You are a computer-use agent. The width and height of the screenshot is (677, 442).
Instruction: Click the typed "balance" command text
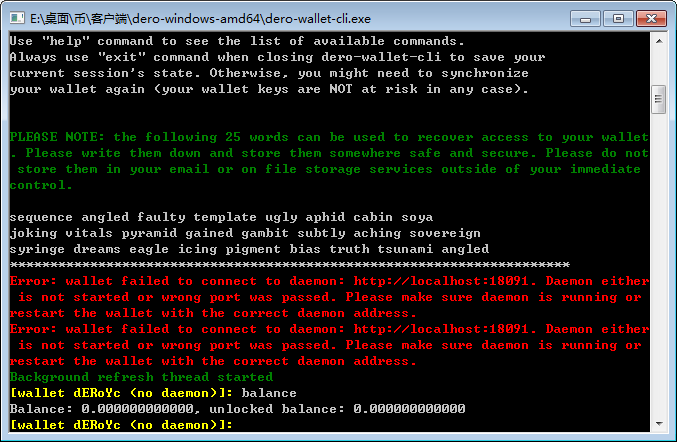pos(269,393)
